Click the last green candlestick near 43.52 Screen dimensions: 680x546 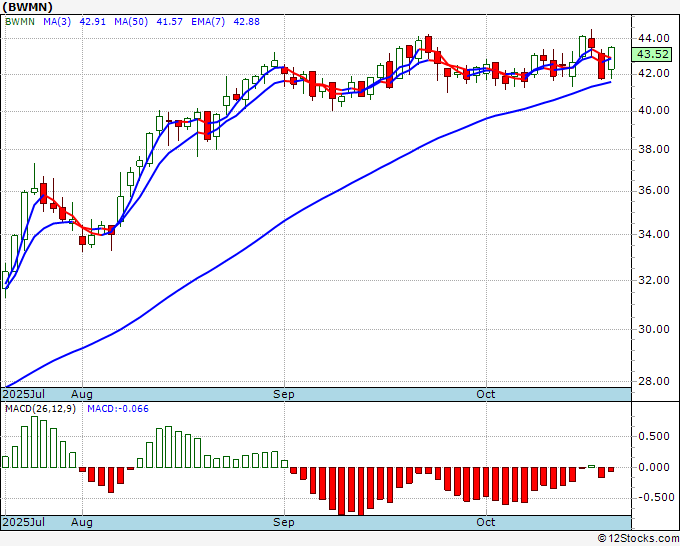(611, 58)
